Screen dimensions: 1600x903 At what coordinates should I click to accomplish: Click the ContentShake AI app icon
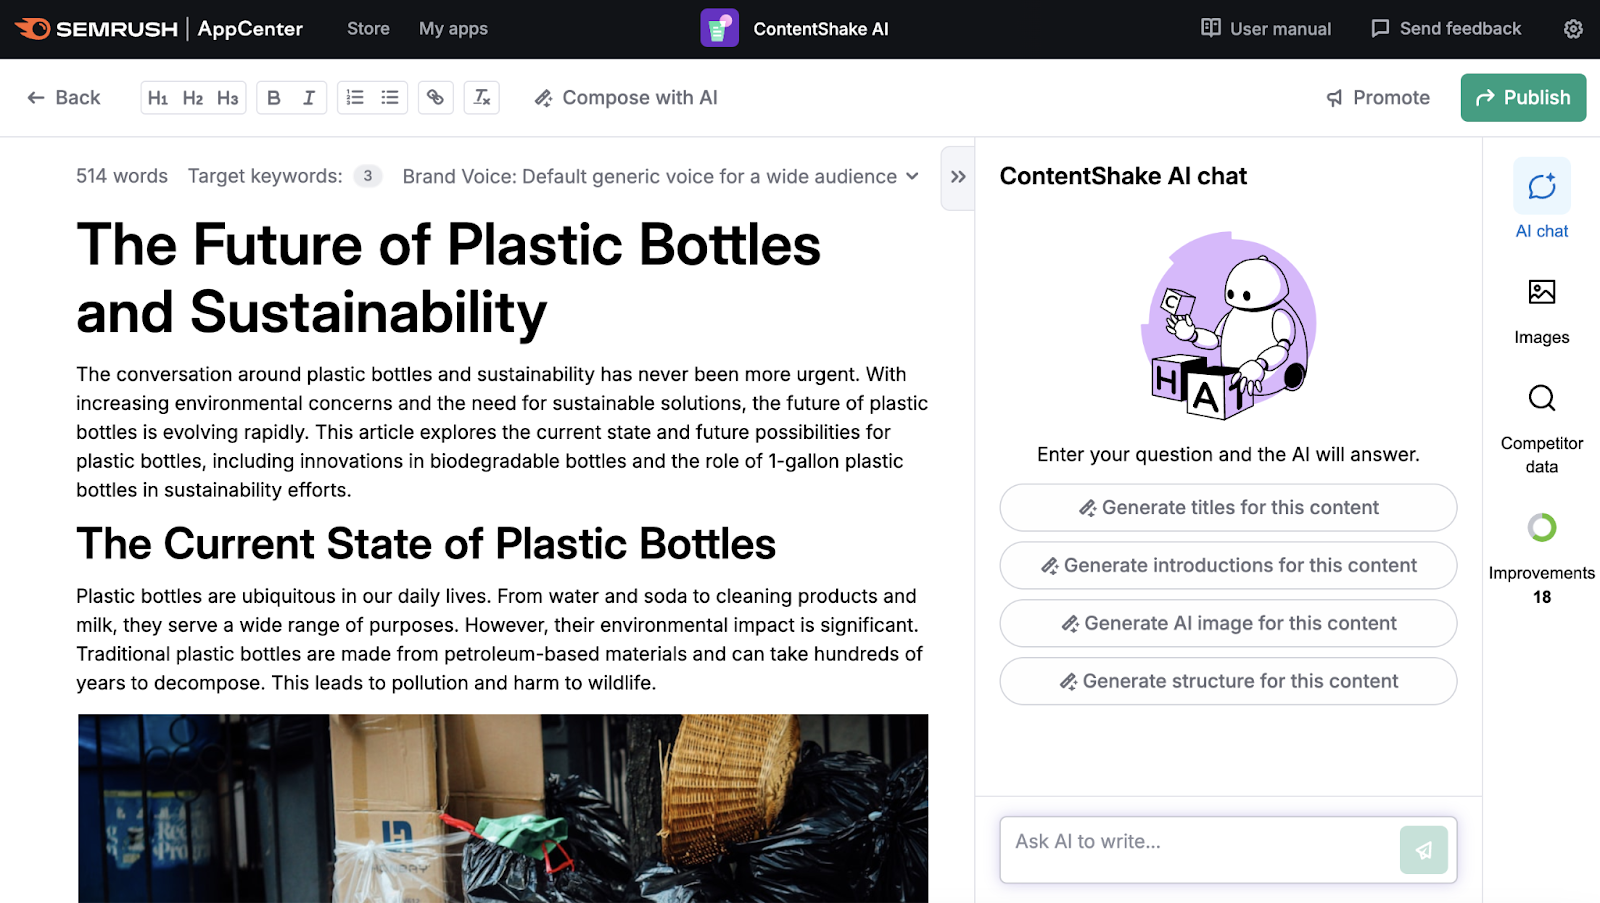click(719, 29)
